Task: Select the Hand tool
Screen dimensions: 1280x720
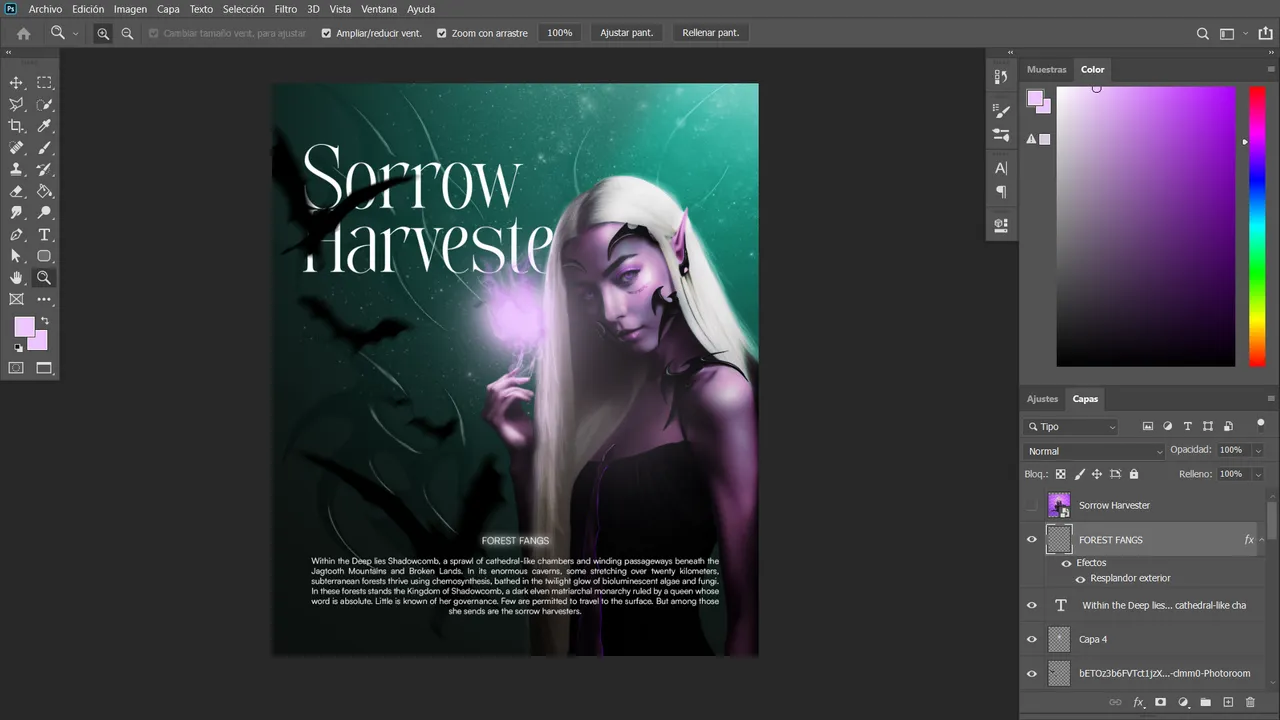Action: coord(16,278)
